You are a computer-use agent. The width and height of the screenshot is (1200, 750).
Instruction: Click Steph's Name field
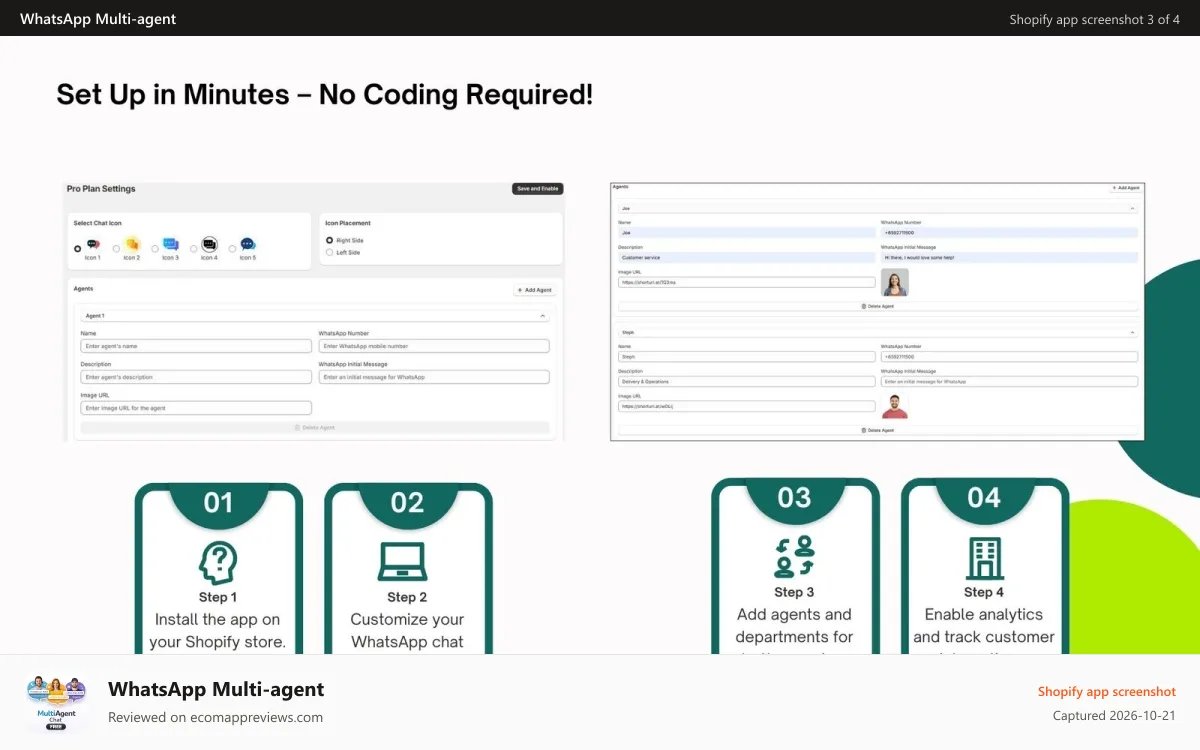coord(747,356)
